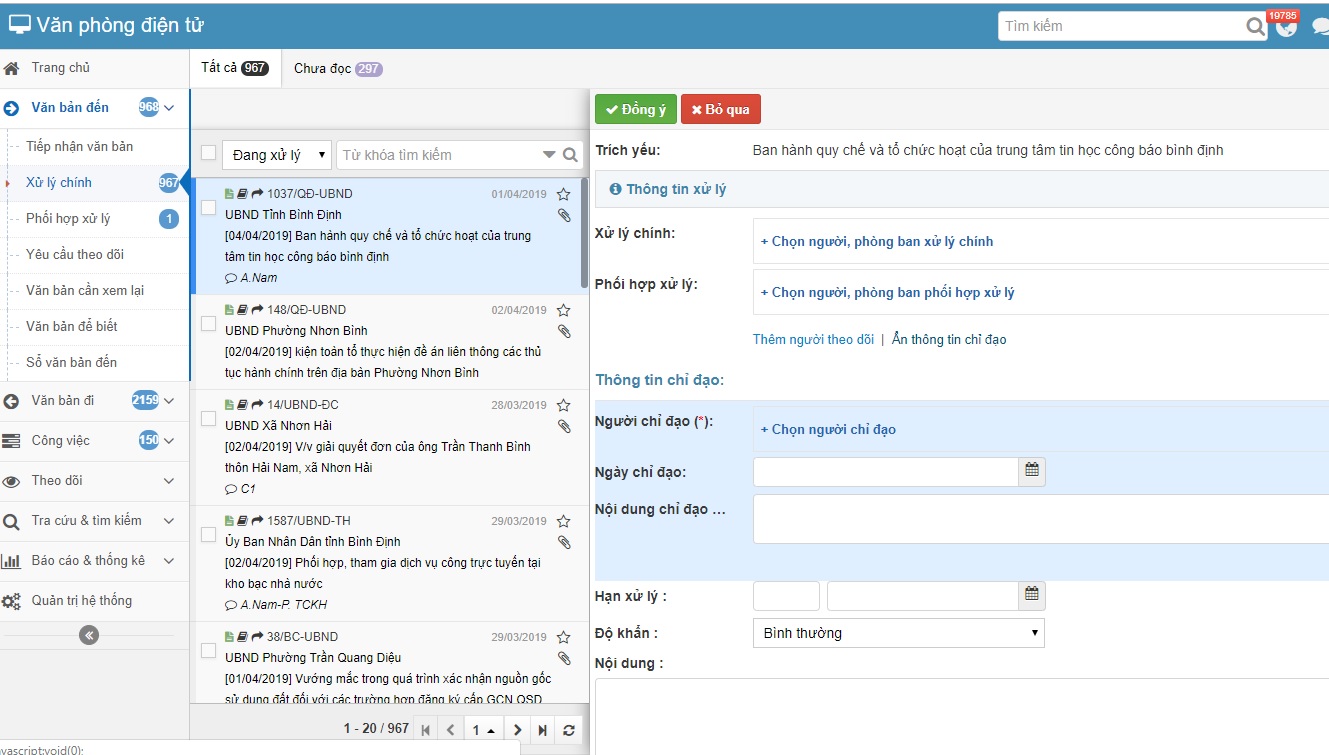The height and width of the screenshot is (755, 1329).
Task: Expand Tra cứu & tìm kiếm chevron
Action: (x=169, y=521)
